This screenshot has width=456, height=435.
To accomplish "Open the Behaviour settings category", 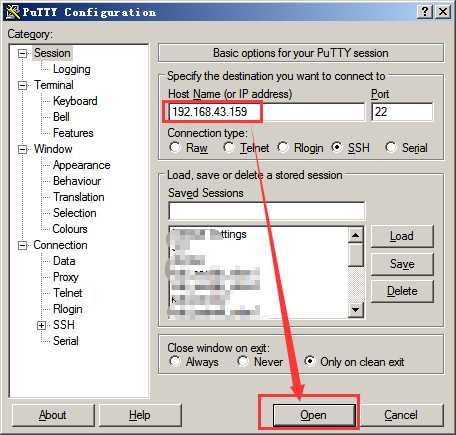I will pyautogui.click(x=77, y=181).
